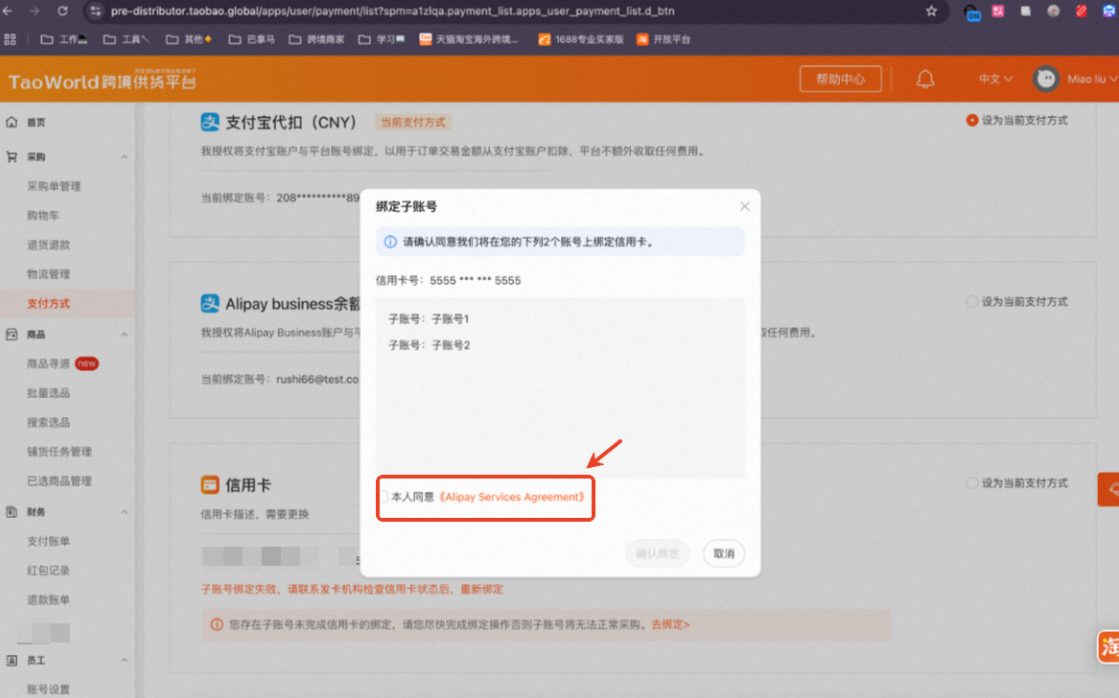Open 退货退款 in the sidebar
The image size is (1119, 698).
click(49, 245)
